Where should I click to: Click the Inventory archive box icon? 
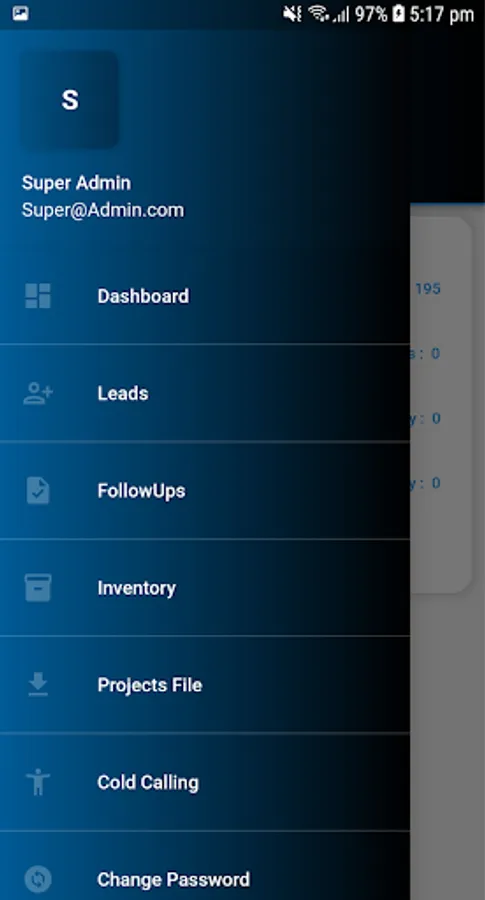coord(38,588)
